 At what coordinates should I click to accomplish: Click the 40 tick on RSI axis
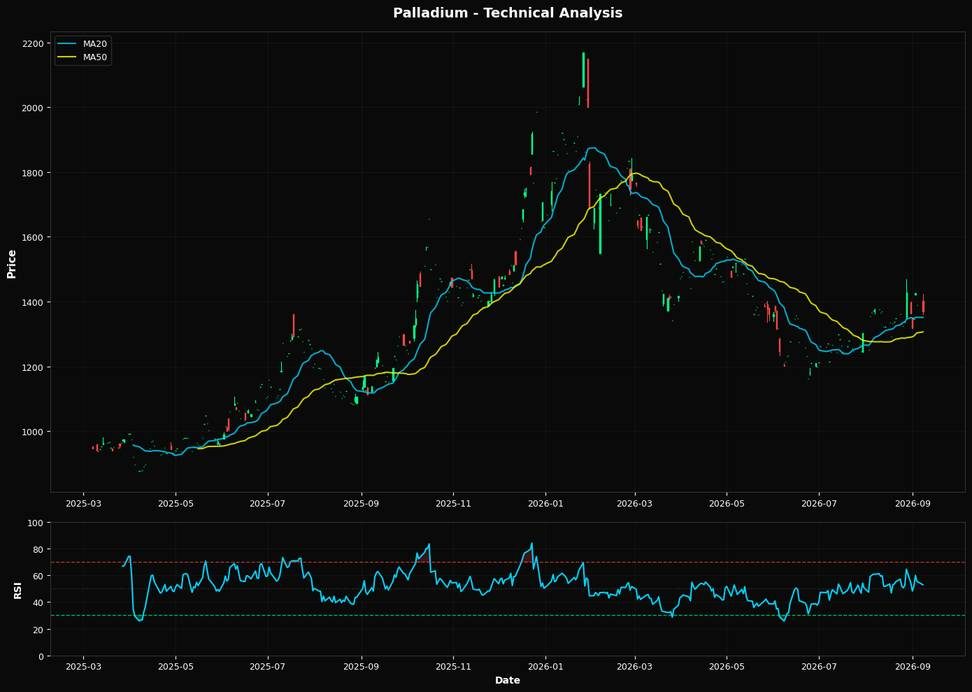click(38, 603)
